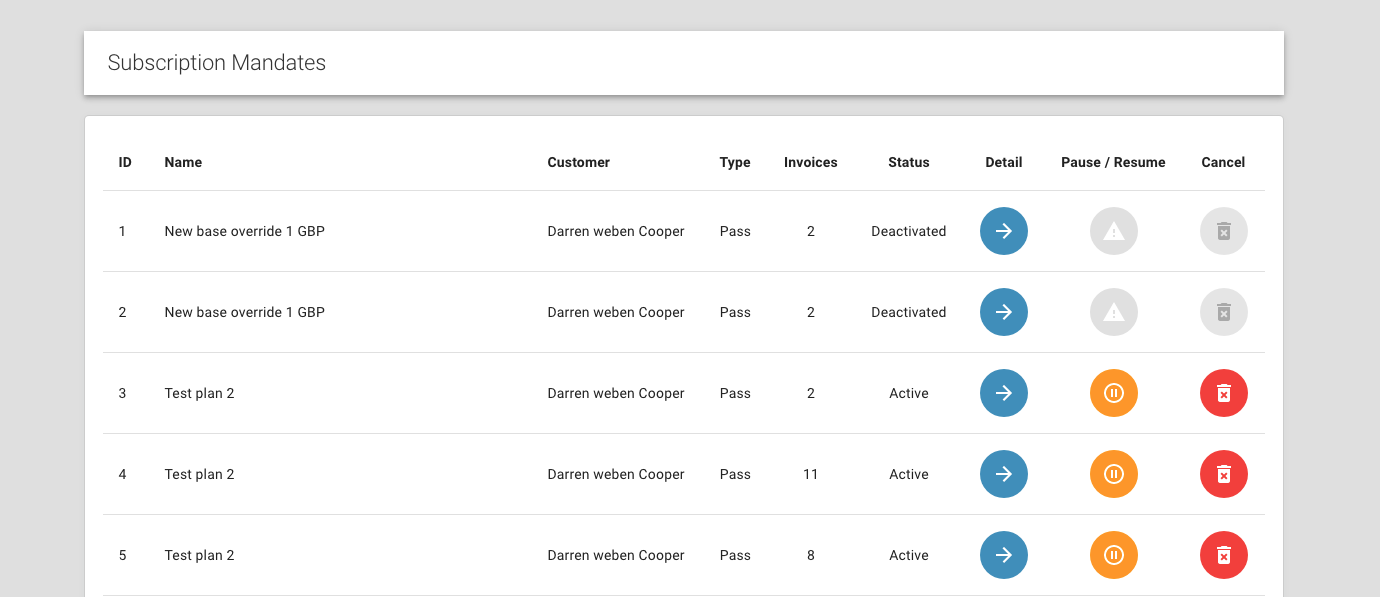Click the Invoices column header
The height and width of the screenshot is (597, 1380).
[810, 162]
